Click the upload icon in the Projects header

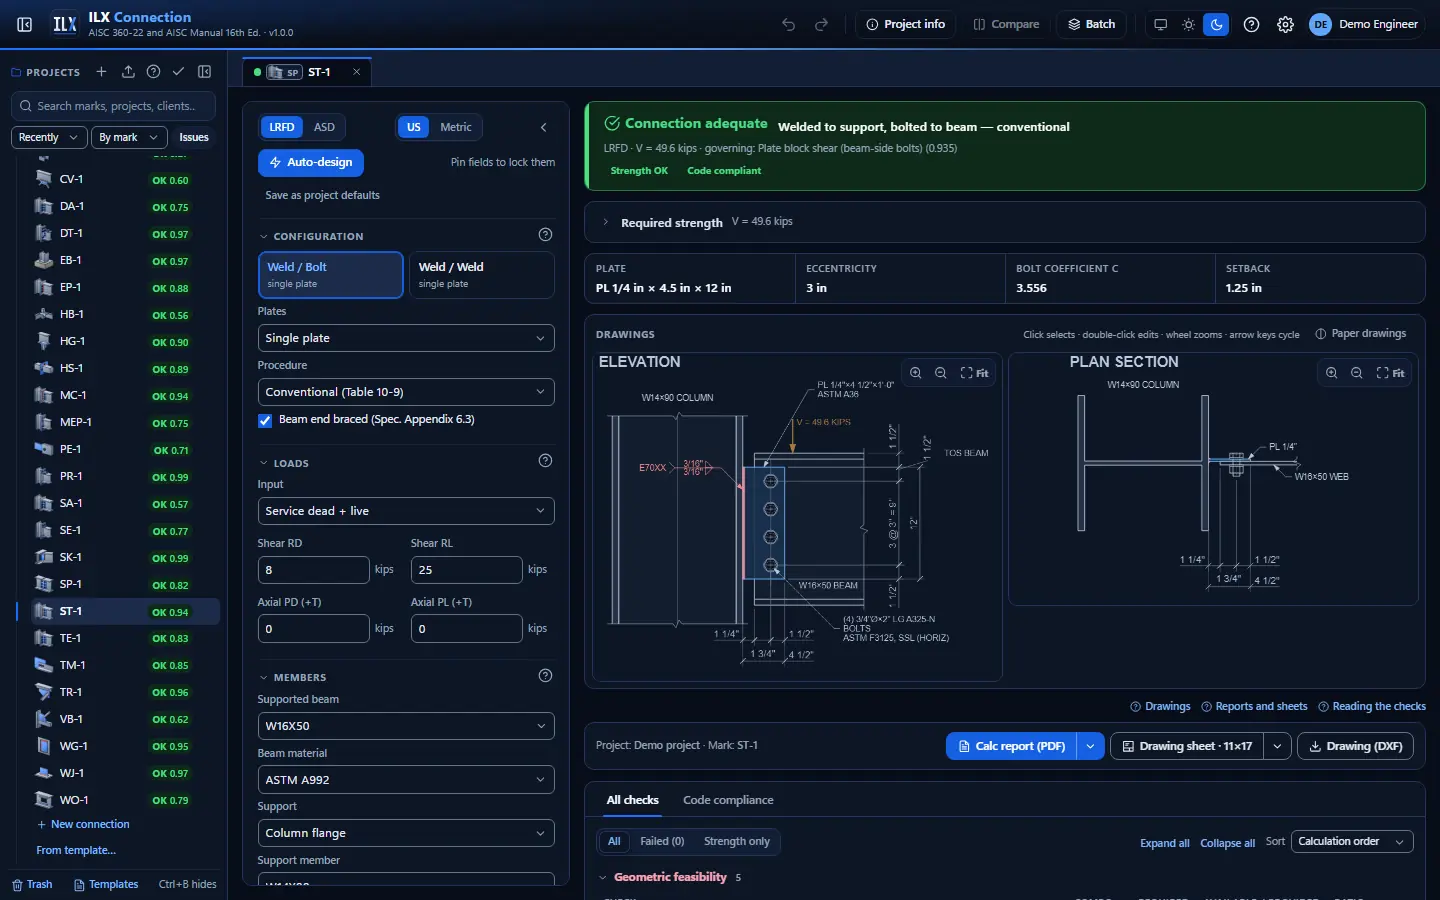click(x=128, y=72)
